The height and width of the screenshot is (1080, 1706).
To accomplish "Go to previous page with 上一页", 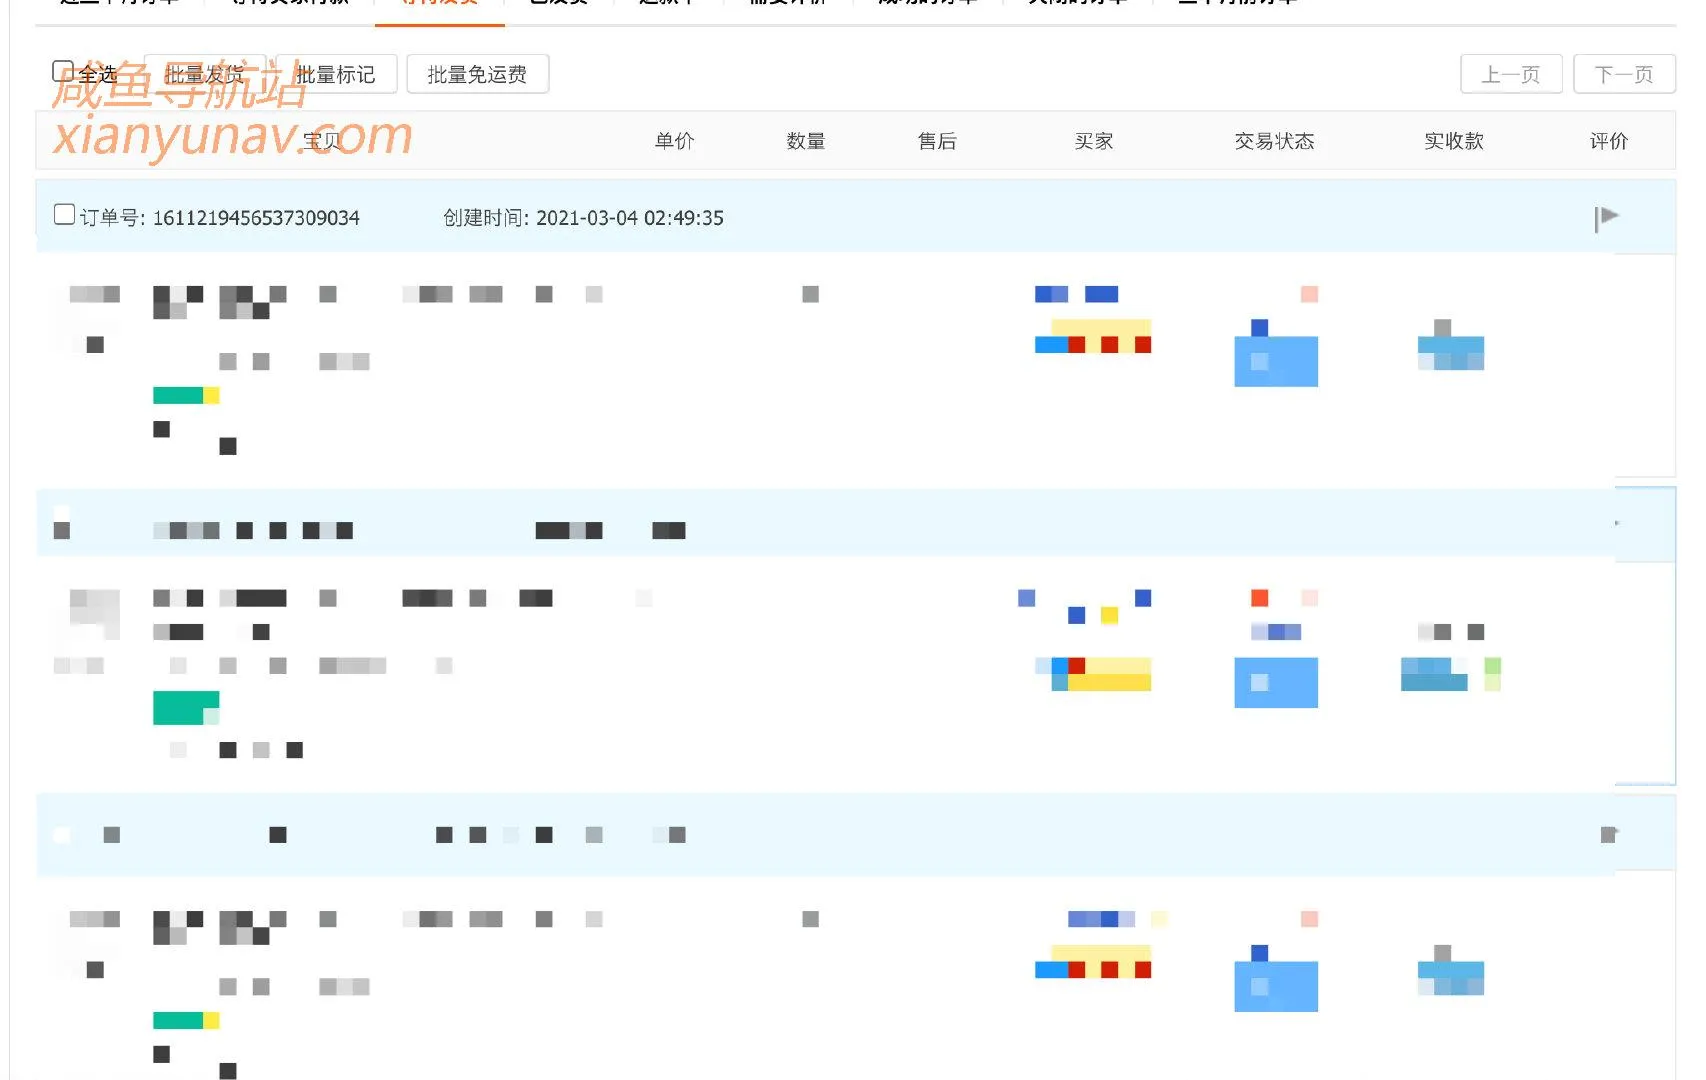I will 1510,75.
